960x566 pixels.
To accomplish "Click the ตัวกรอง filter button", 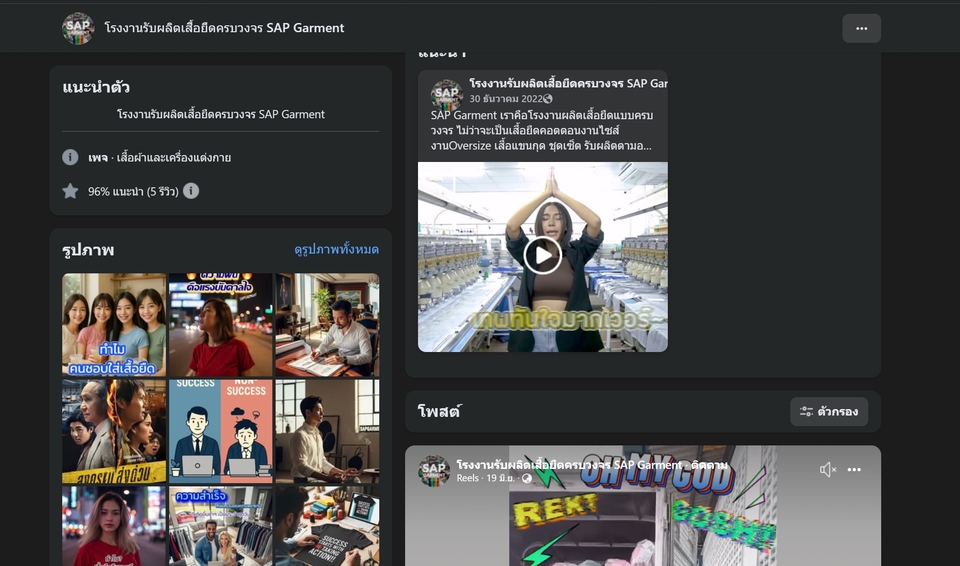I will pyautogui.click(x=829, y=411).
